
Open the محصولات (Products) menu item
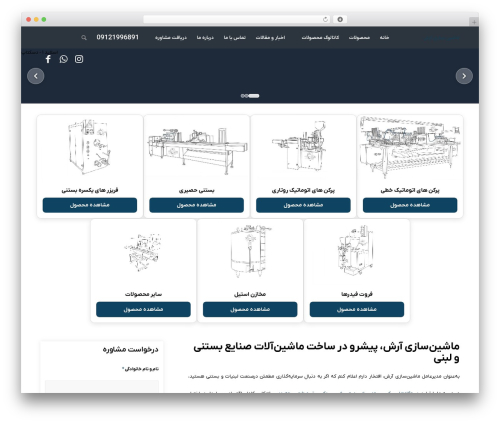359,37
